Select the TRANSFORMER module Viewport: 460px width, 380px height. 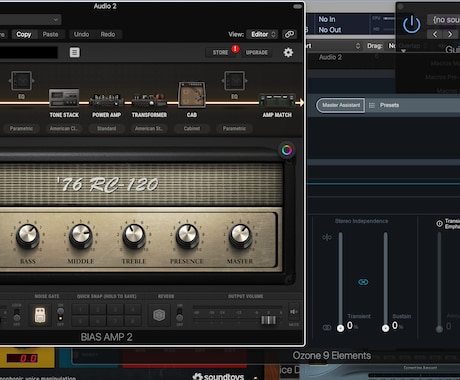(x=149, y=101)
